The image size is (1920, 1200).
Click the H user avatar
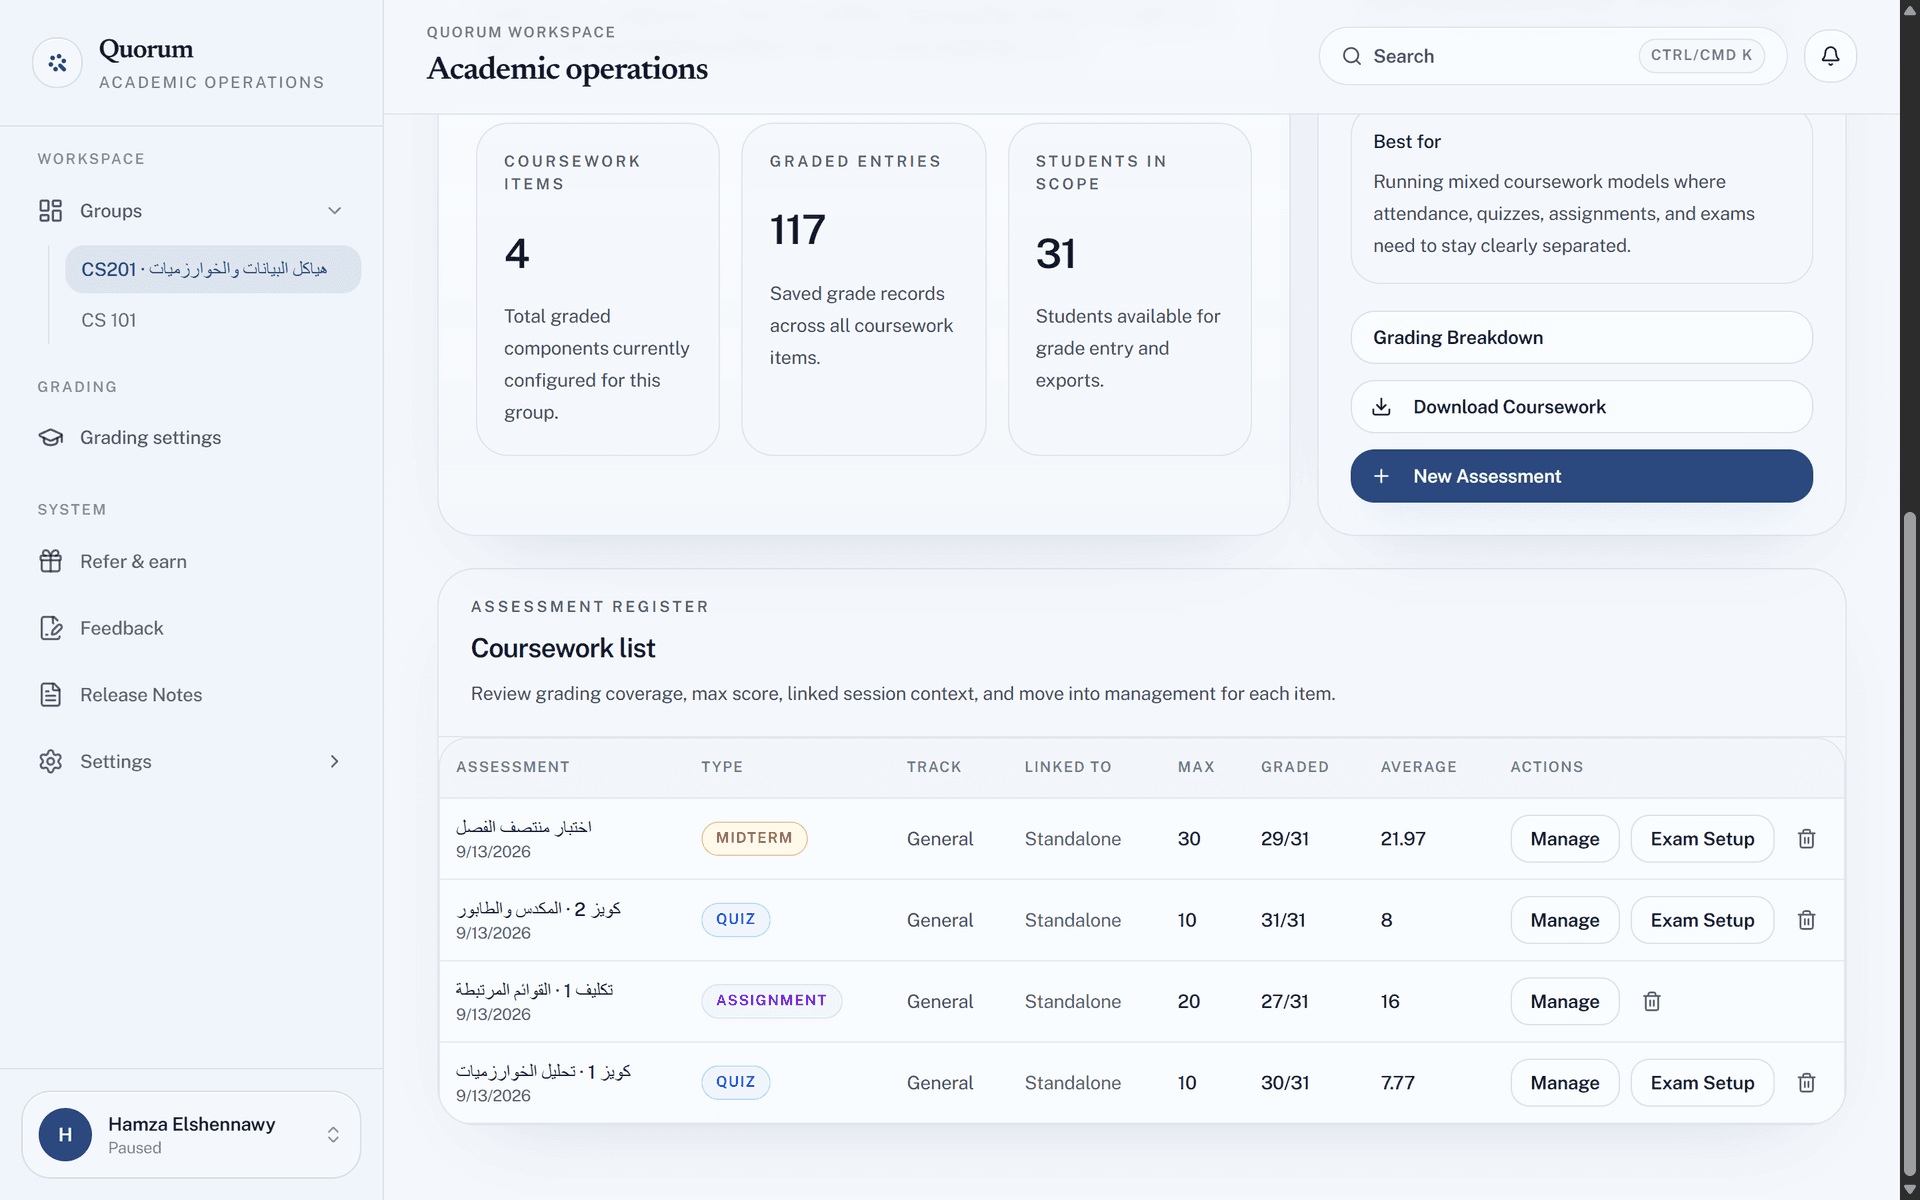tap(65, 1134)
